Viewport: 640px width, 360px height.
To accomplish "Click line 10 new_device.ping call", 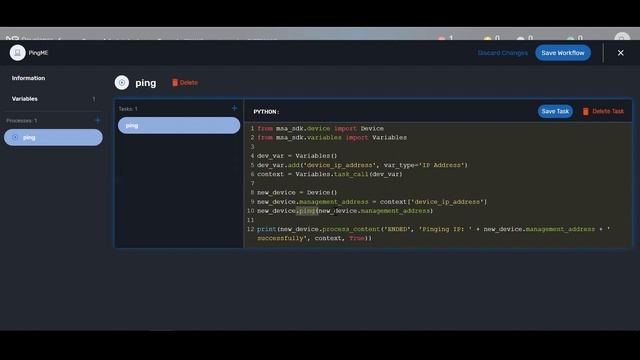I will (x=345, y=211).
